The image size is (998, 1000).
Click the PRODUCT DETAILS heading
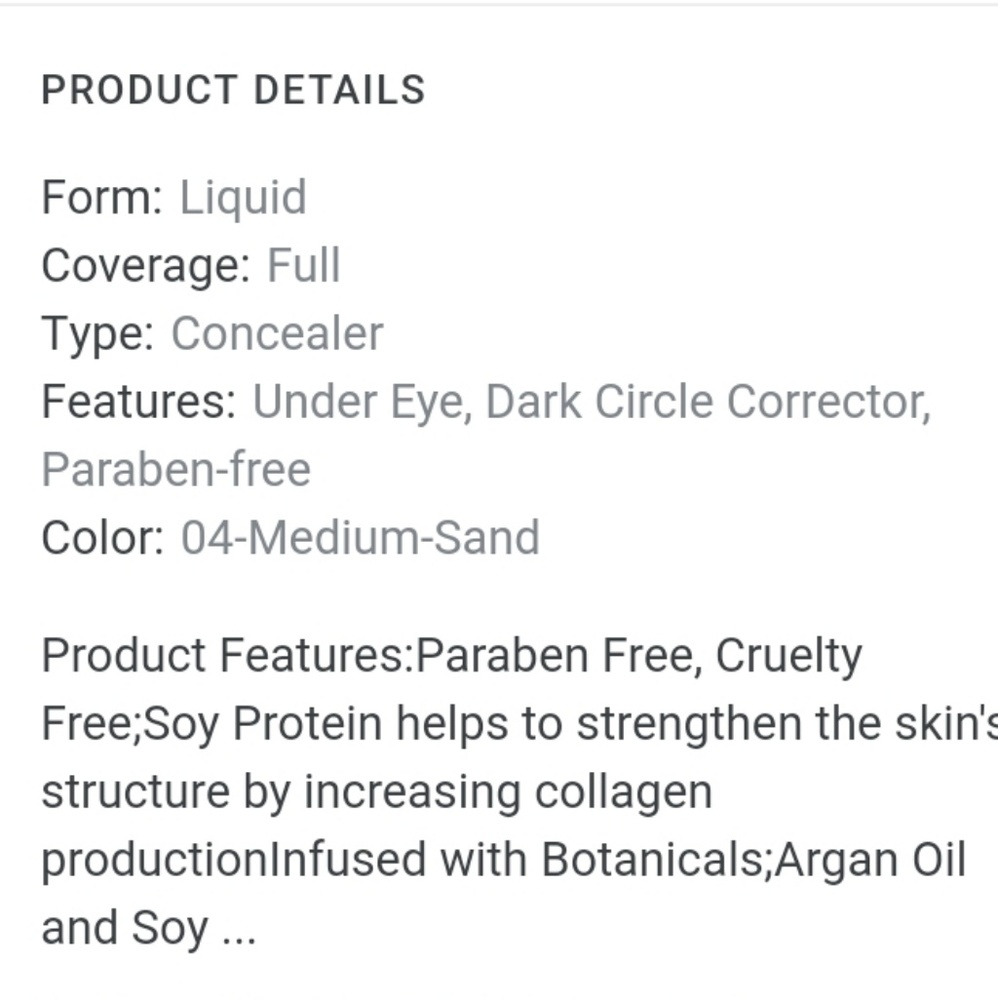pyautogui.click(x=233, y=89)
